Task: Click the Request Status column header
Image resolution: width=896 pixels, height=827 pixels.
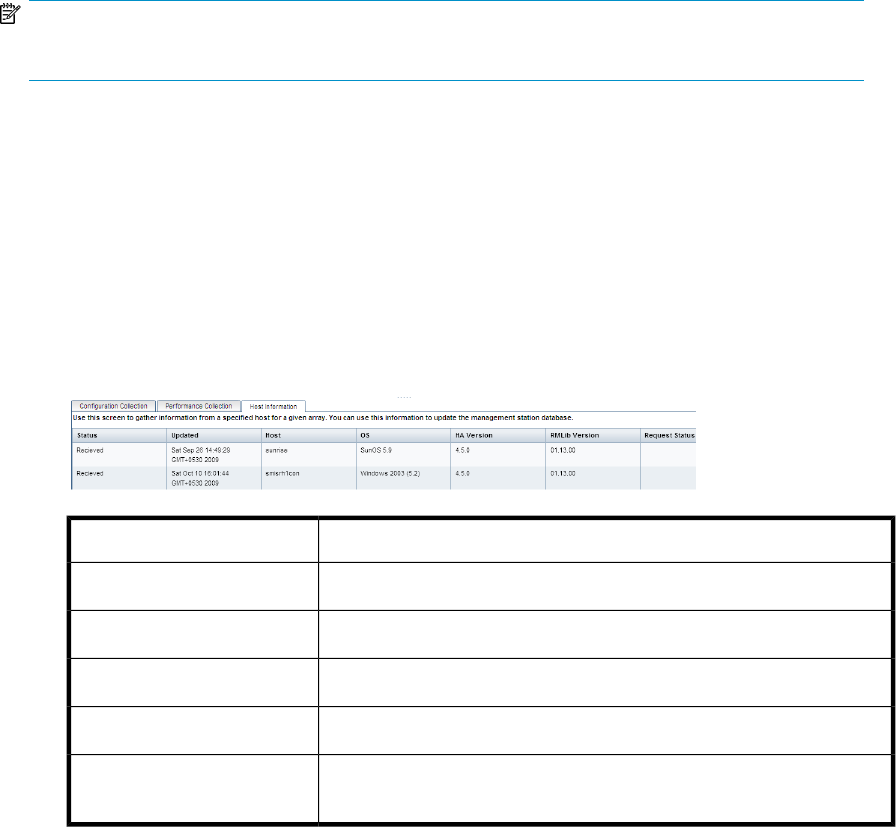Action: point(667,436)
